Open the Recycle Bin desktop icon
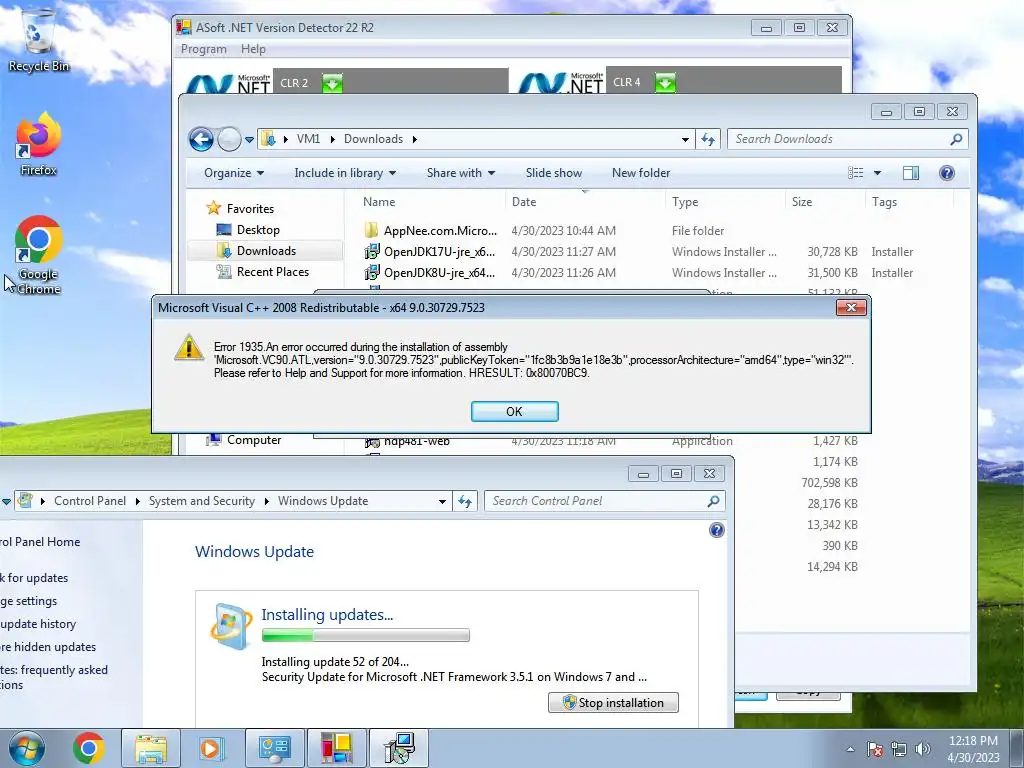This screenshot has width=1024, height=768. (39, 40)
